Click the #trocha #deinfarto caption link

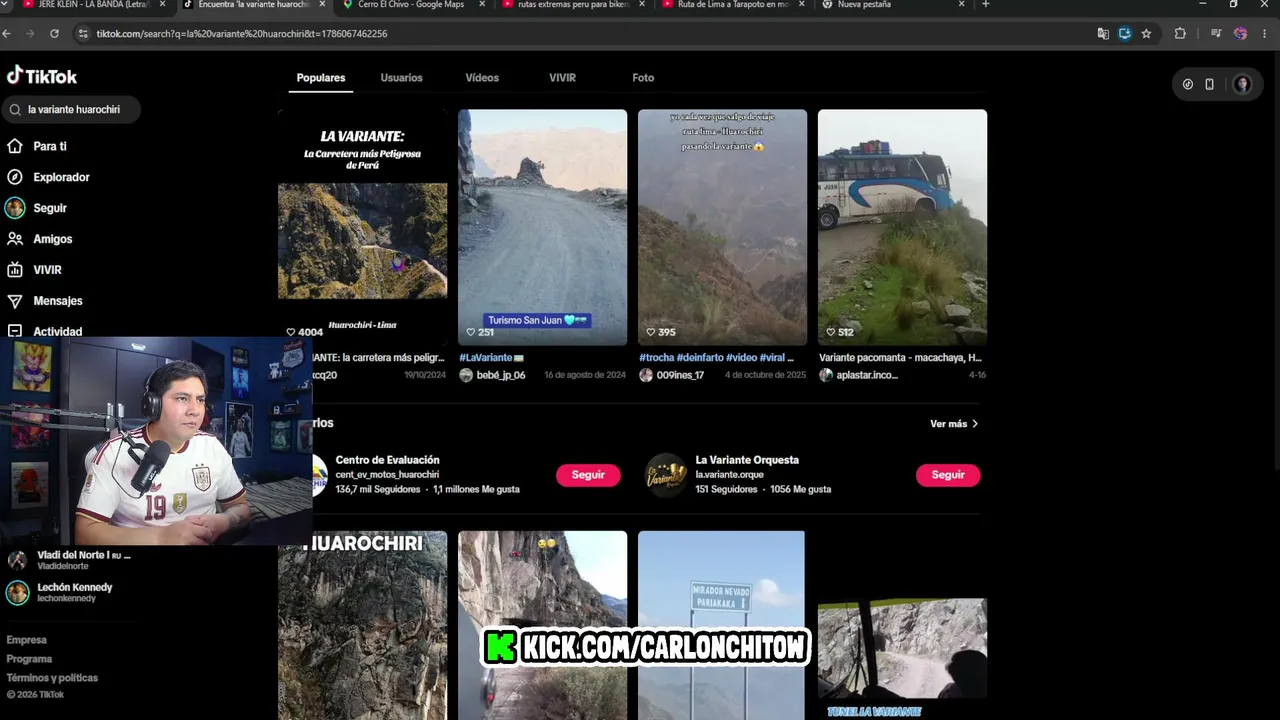tap(716, 357)
